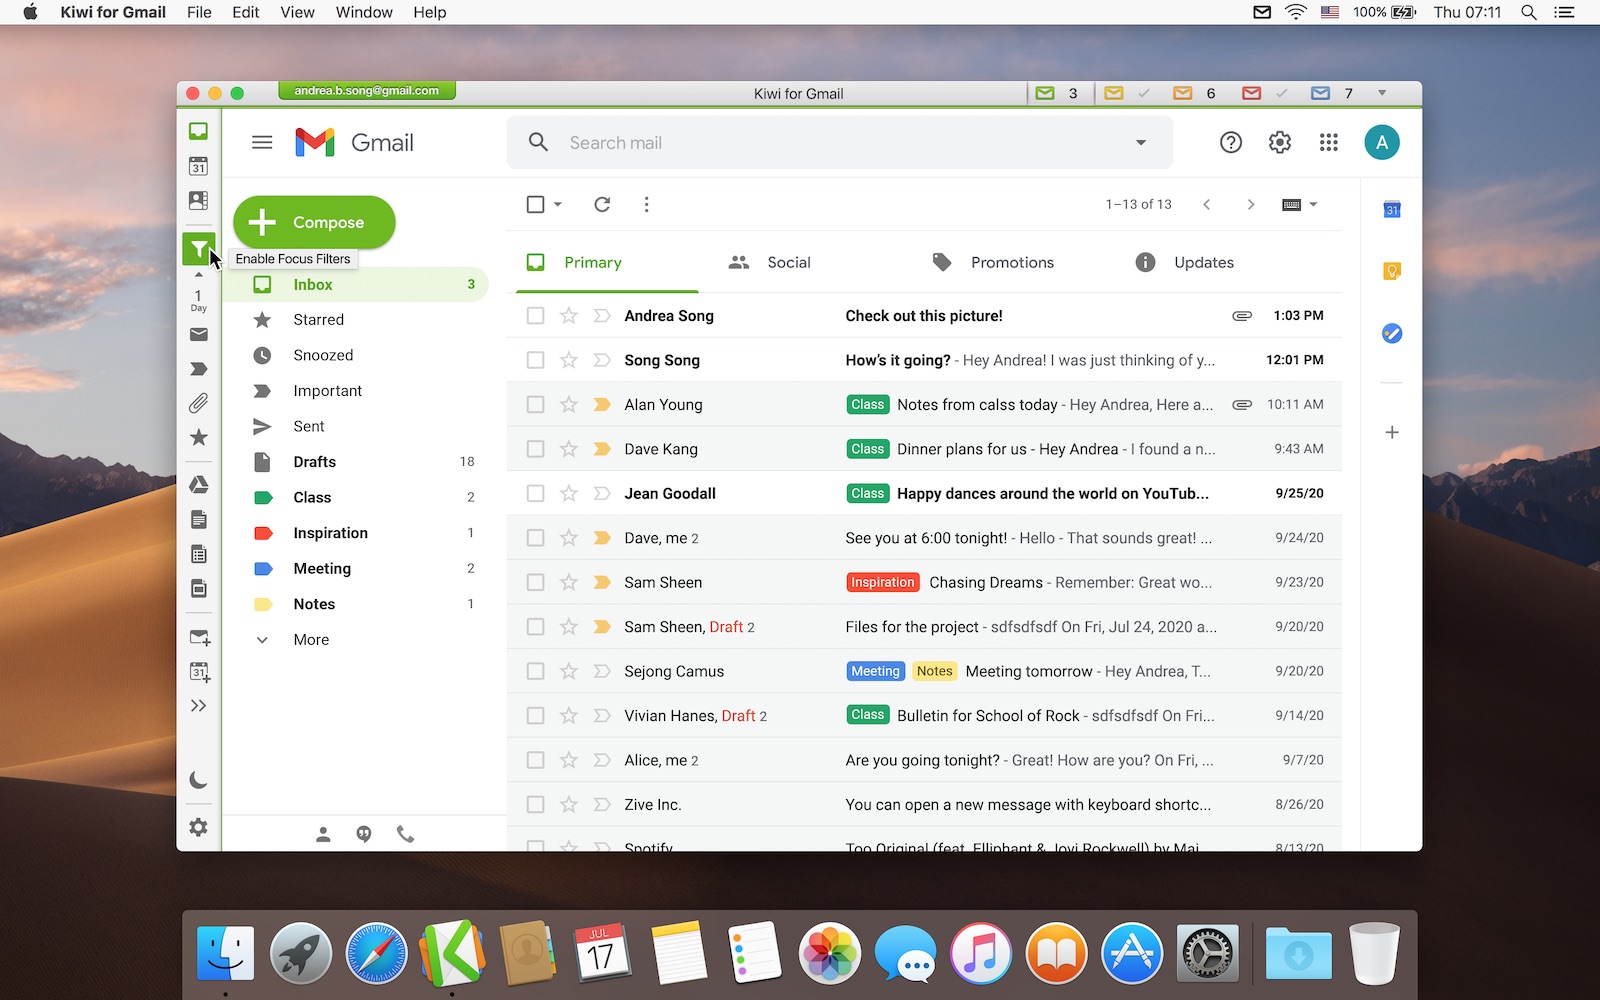1600x1000 pixels.
Task: Click the Compose button
Action: click(314, 222)
